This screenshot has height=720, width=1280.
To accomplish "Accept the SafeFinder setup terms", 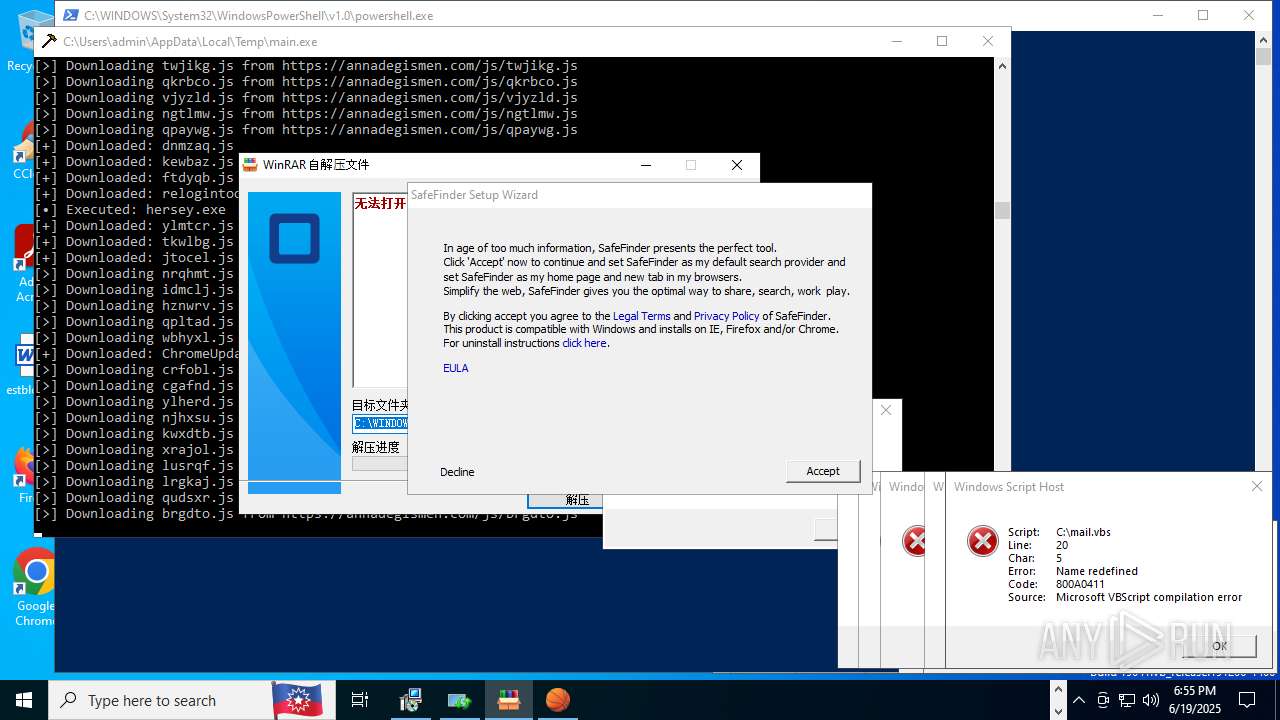I will coord(823,471).
